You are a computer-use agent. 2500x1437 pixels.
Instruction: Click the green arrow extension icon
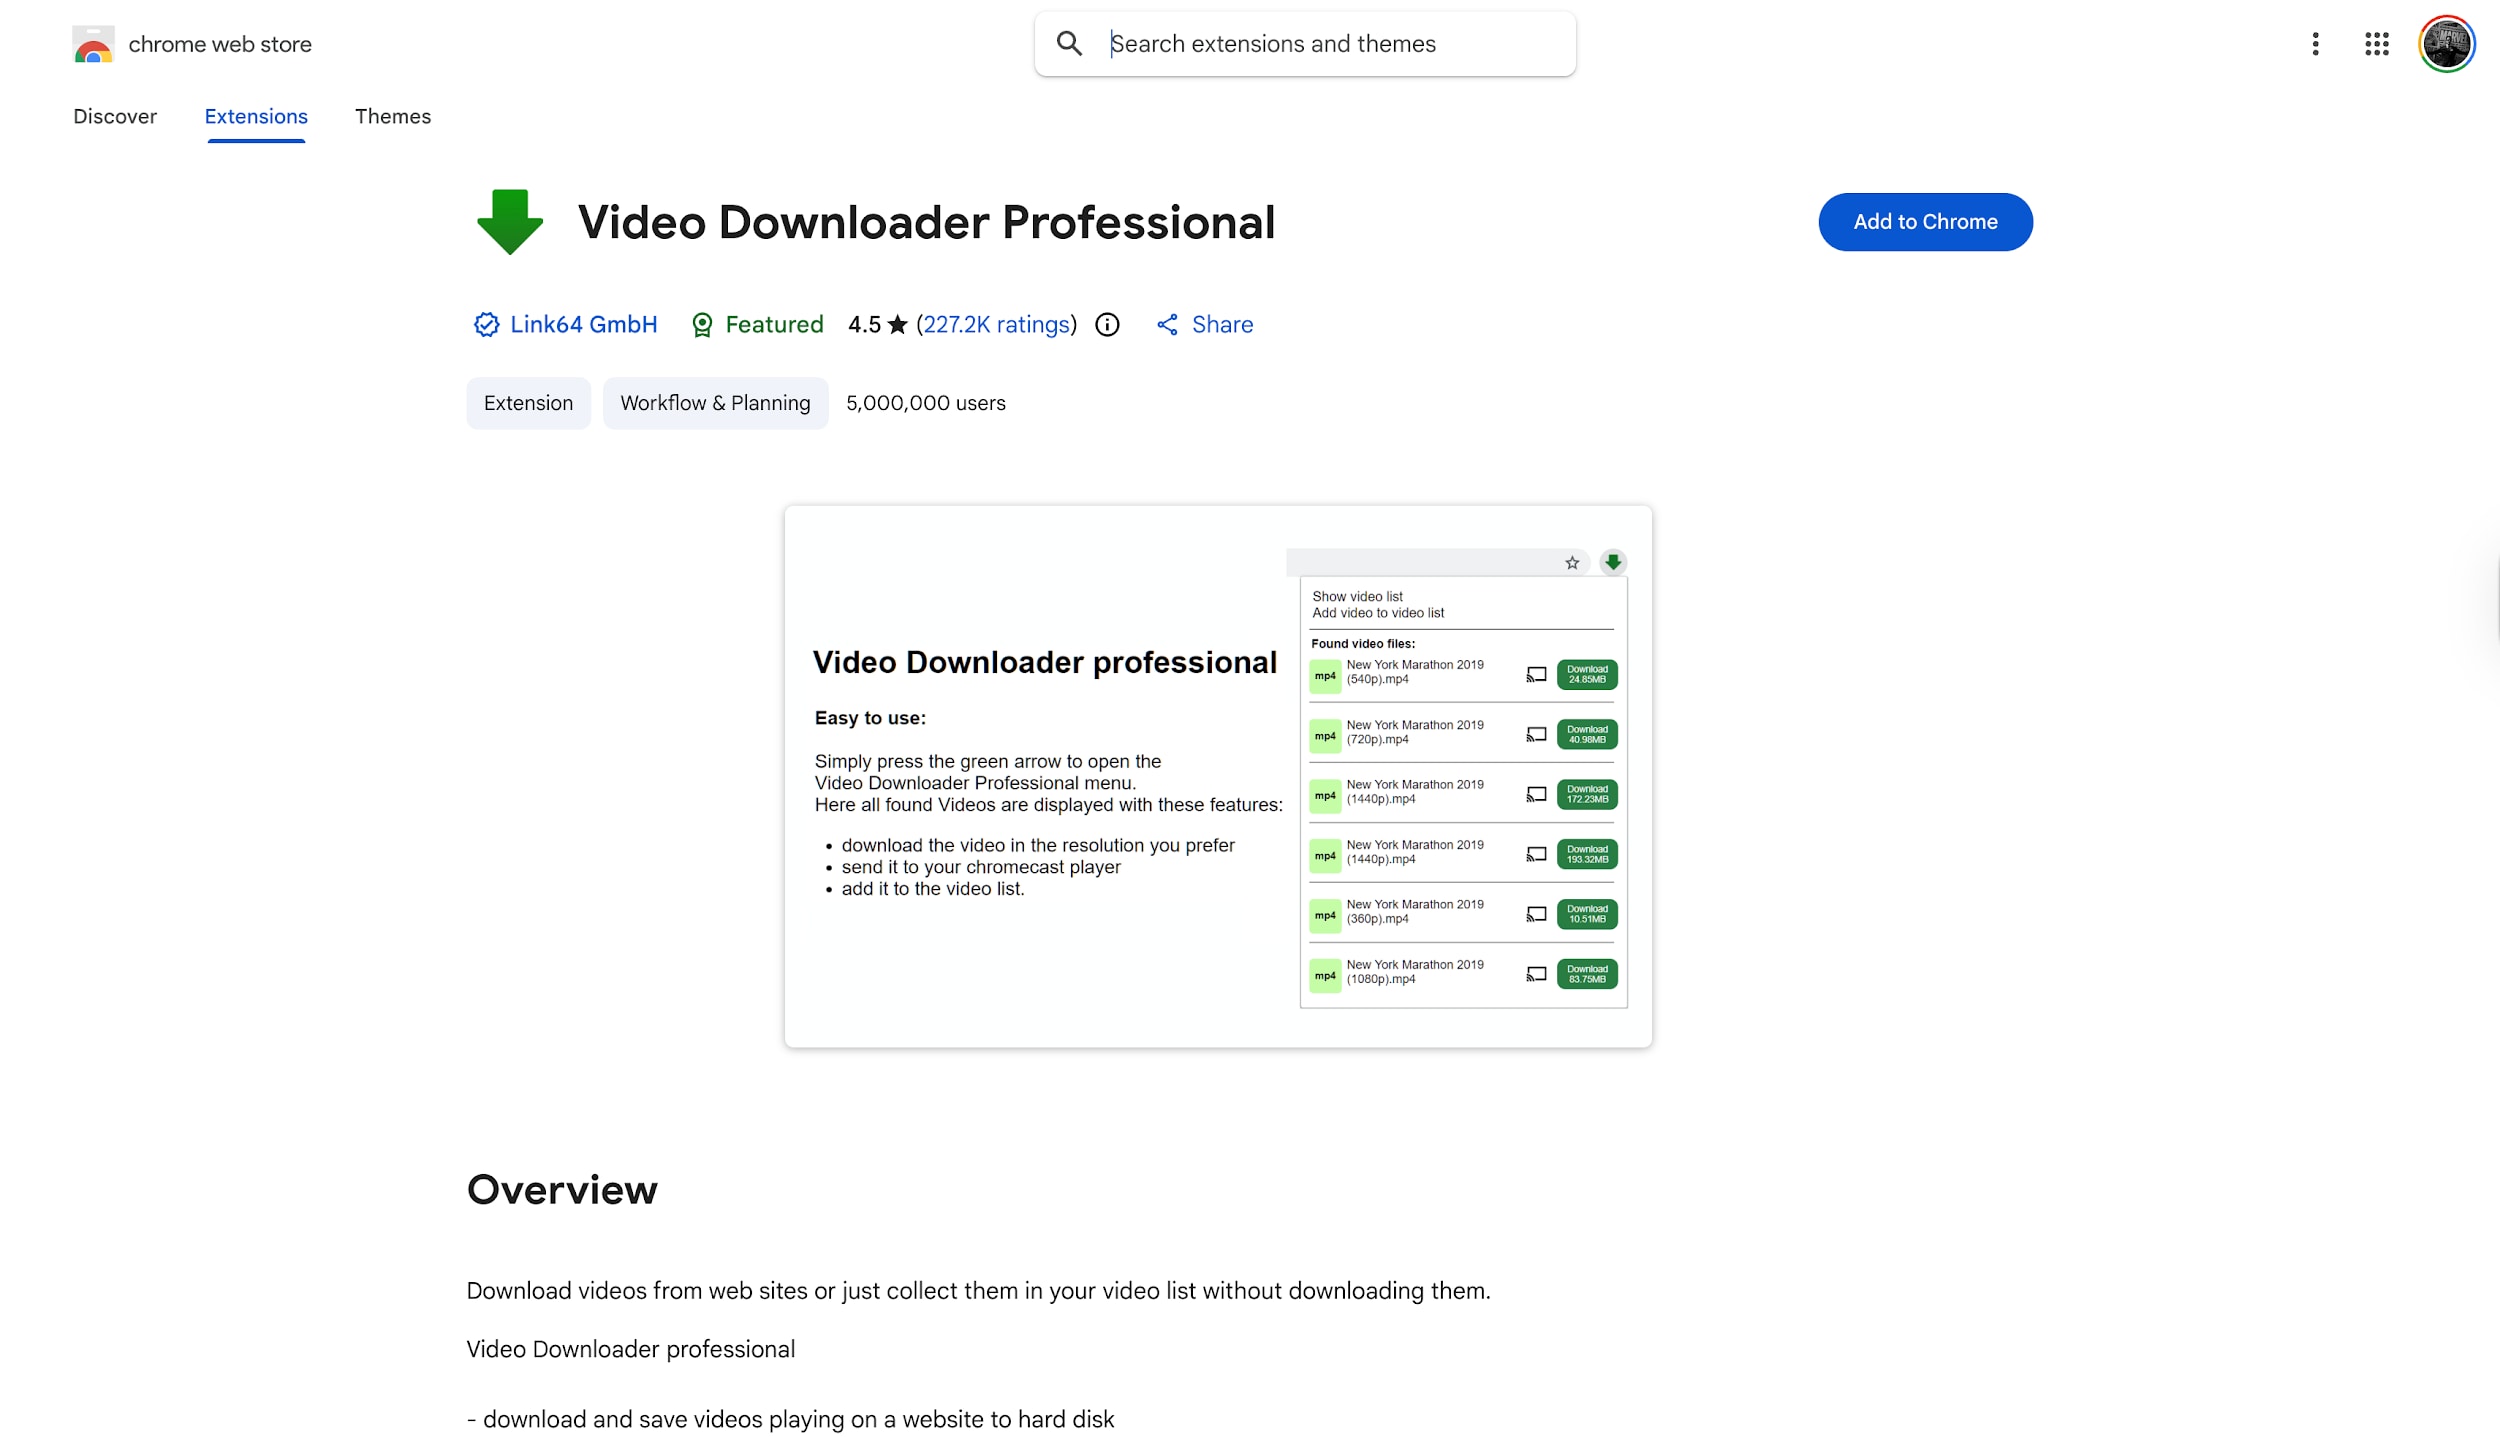[509, 221]
